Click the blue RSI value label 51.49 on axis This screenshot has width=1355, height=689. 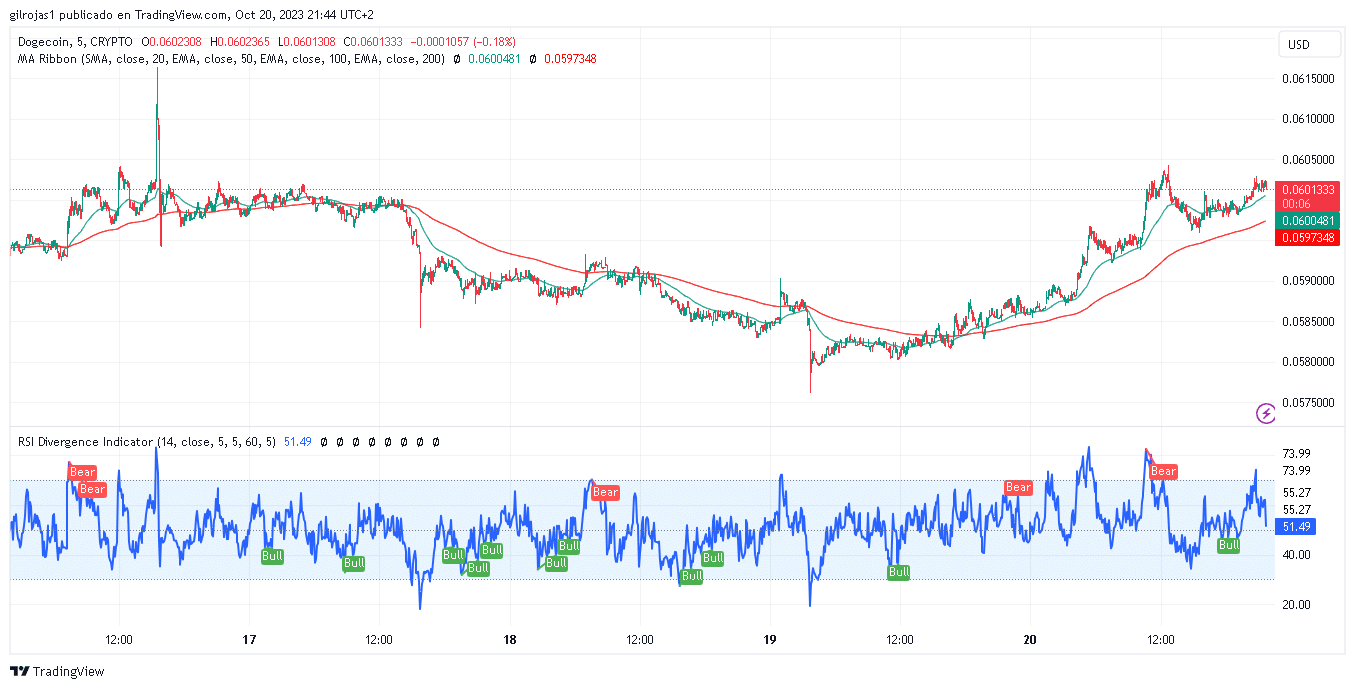pyautogui.click(x=1297, y=527)
